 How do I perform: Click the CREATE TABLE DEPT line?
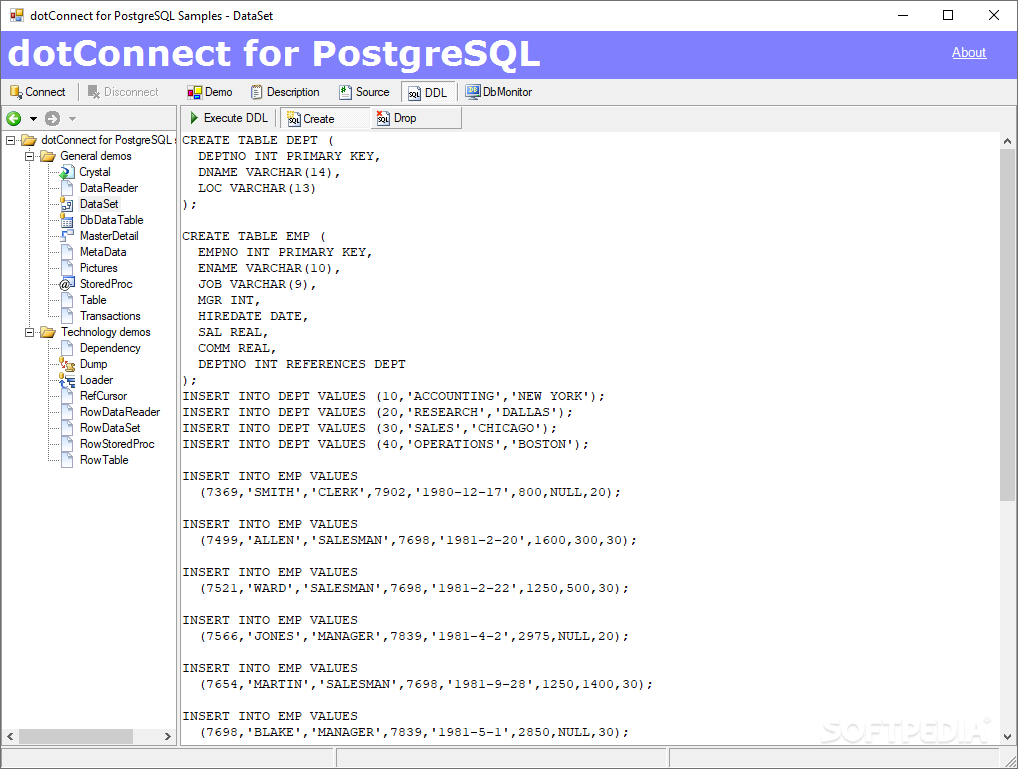tap(258, 140)
